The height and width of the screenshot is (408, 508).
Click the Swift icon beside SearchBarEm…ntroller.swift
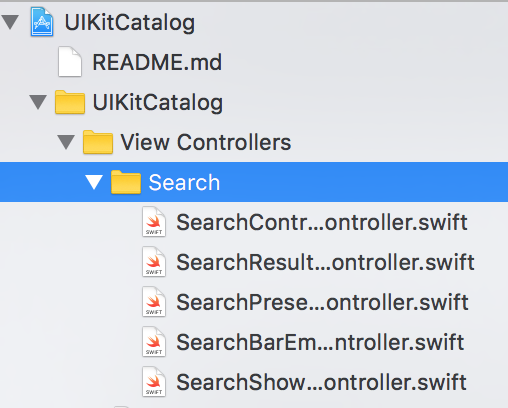point(154,342)
